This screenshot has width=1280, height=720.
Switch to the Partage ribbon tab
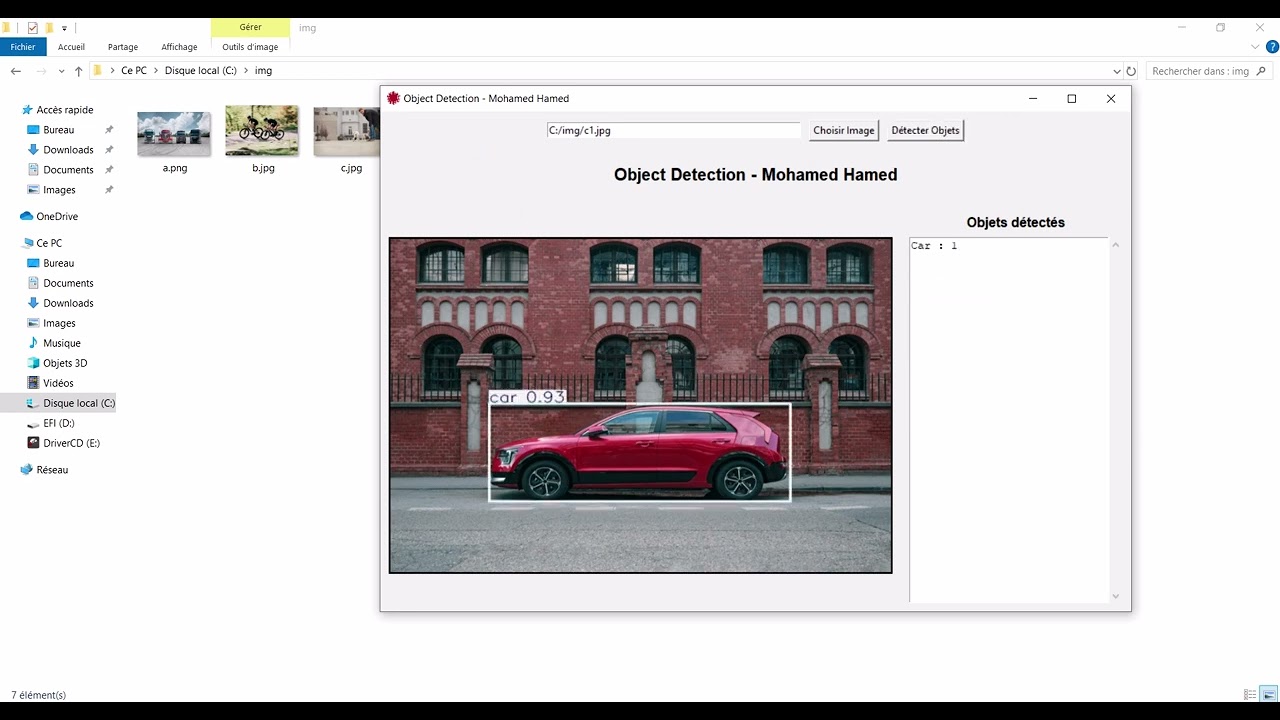tap(123, 47)
